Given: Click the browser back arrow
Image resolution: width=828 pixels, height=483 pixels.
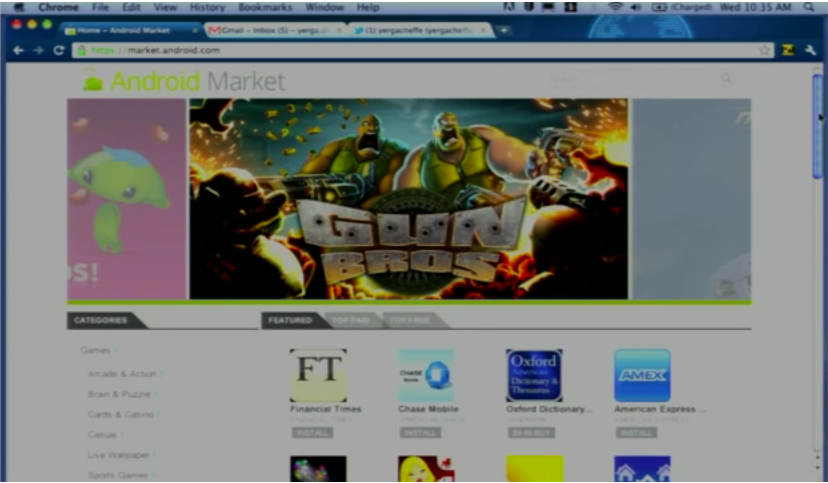Looking at the screenshot, I should click(x=20, y=50).
